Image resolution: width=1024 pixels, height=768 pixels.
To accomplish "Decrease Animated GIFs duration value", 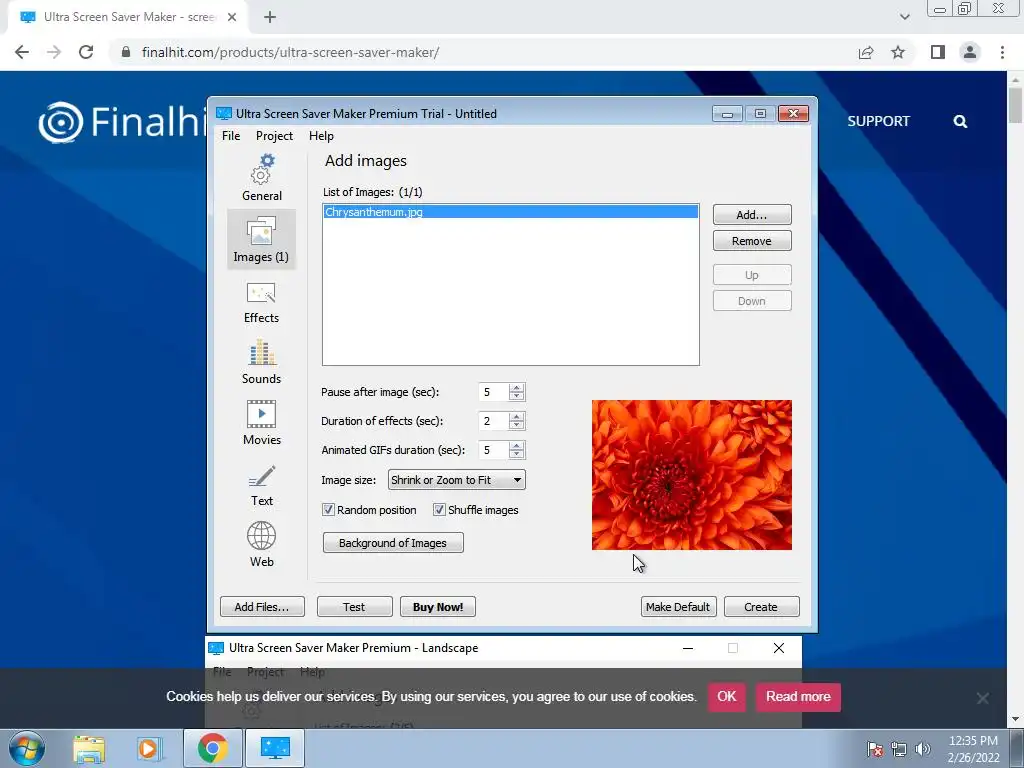I will (x=517, y=454).
